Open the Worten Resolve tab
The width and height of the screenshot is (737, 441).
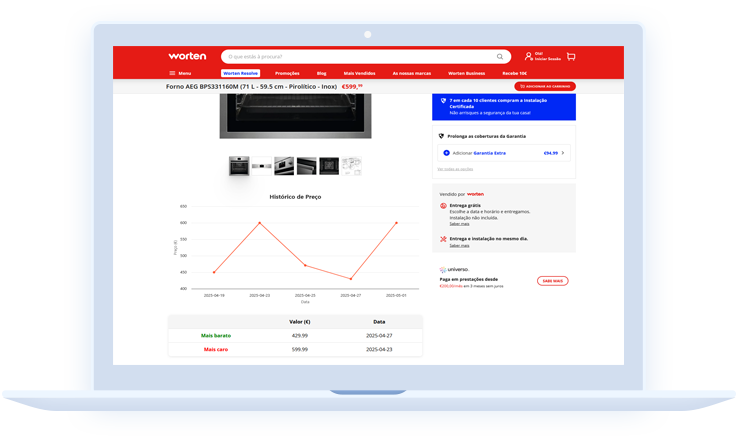click(241, 73)
